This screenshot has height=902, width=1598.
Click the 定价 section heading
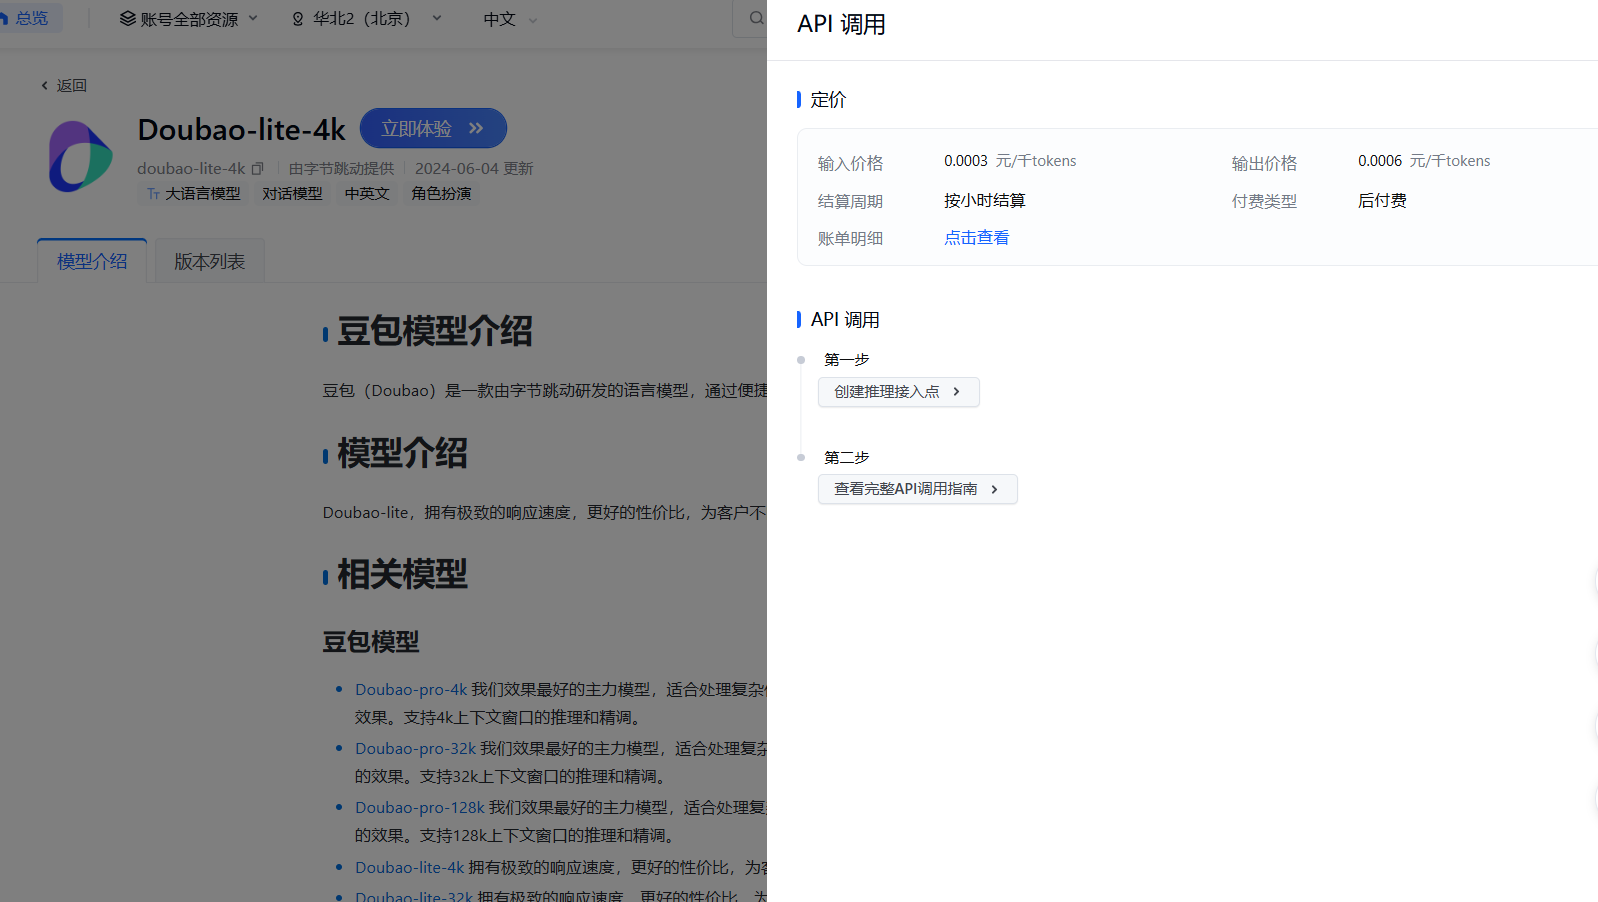click(x=828, y=100)
